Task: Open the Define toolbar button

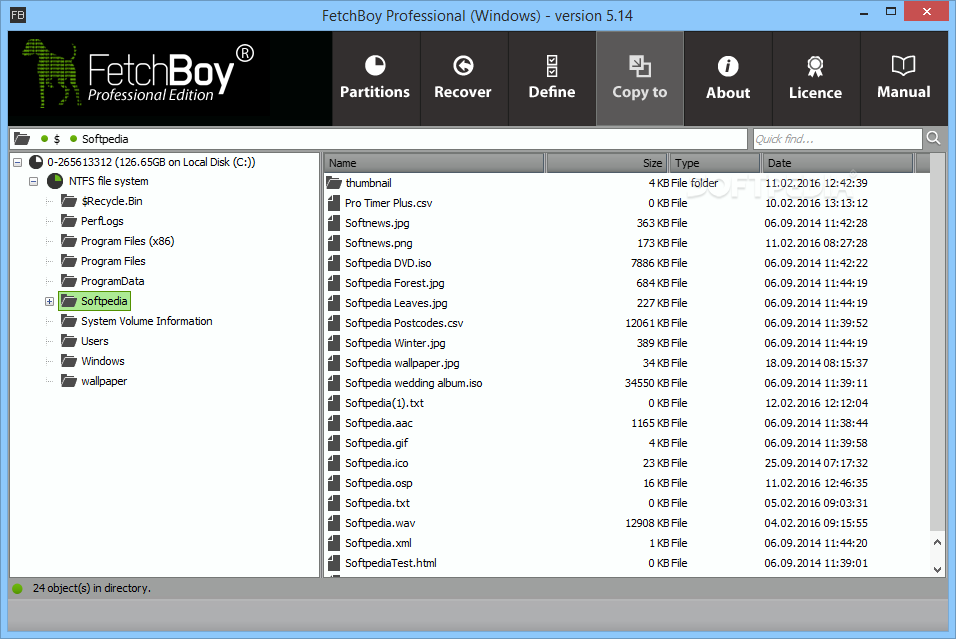Action: [552, 78]
